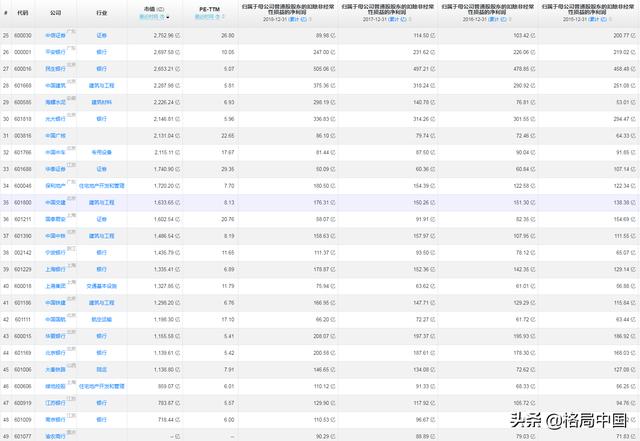Open company link 江苏银行 in row 47
The width and height of the screenshot is (640, 441).
[x=55, y=403]
